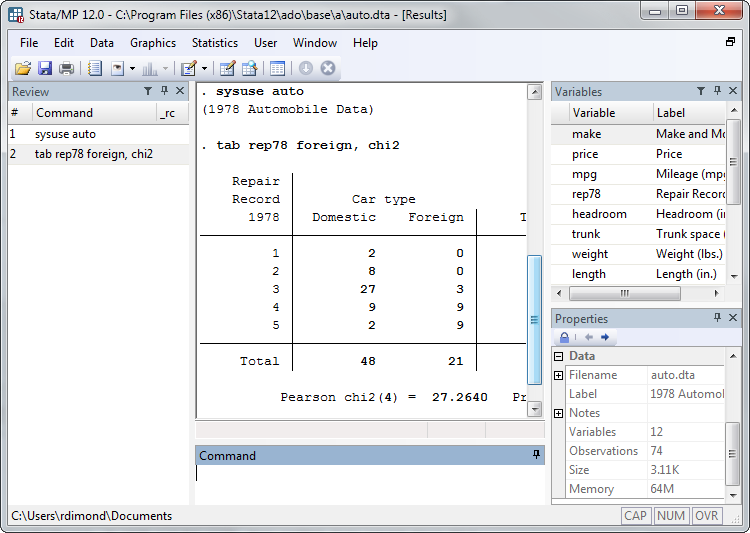Image resolution: width=750 pixels, height=533 pixels.
Task: Expand the Filename property row
Action: tap(559, 375)
